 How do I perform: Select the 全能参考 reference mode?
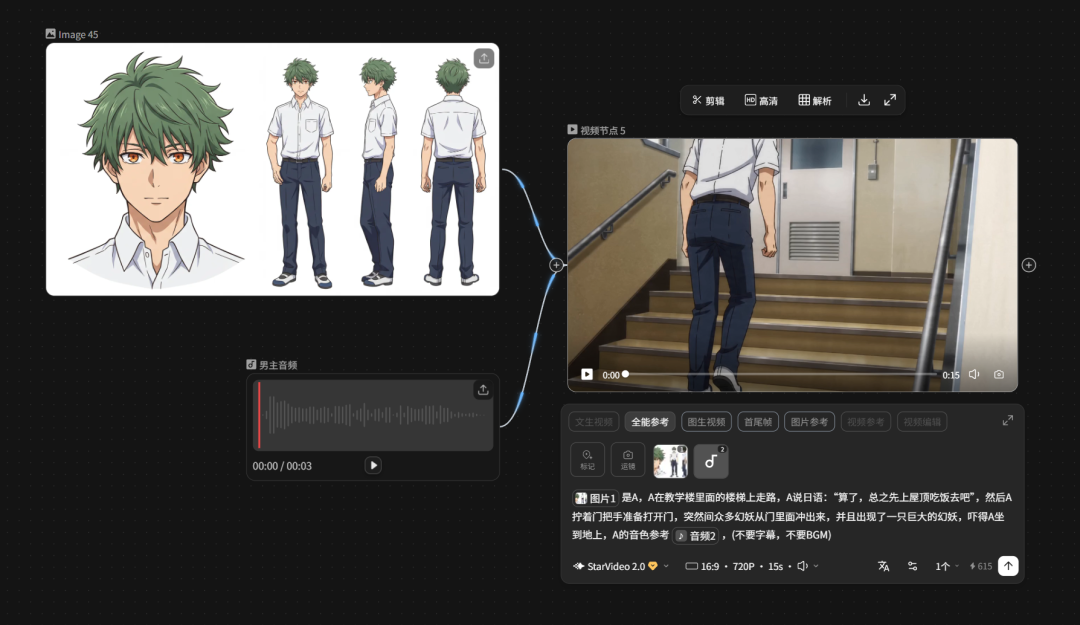pyautogui.click(x=652, y=421)
